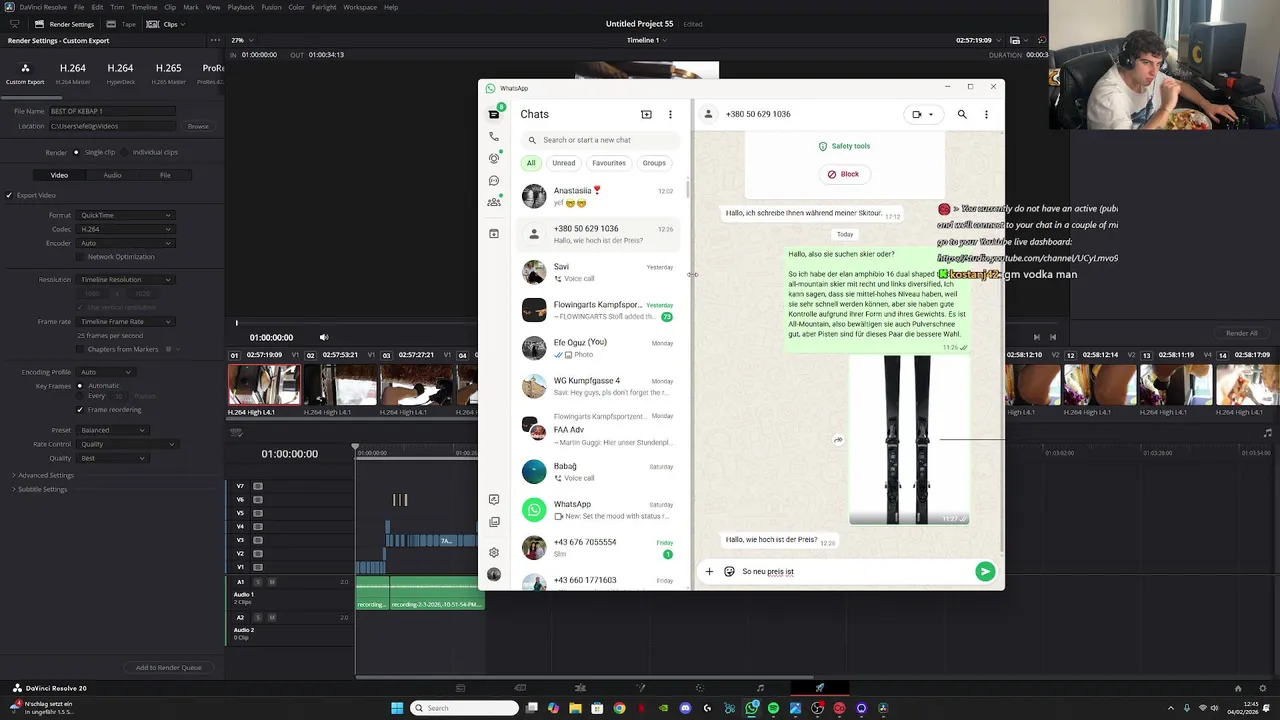Open Channels icon in WhatsApp sidebar

click(x=493, y=181)
